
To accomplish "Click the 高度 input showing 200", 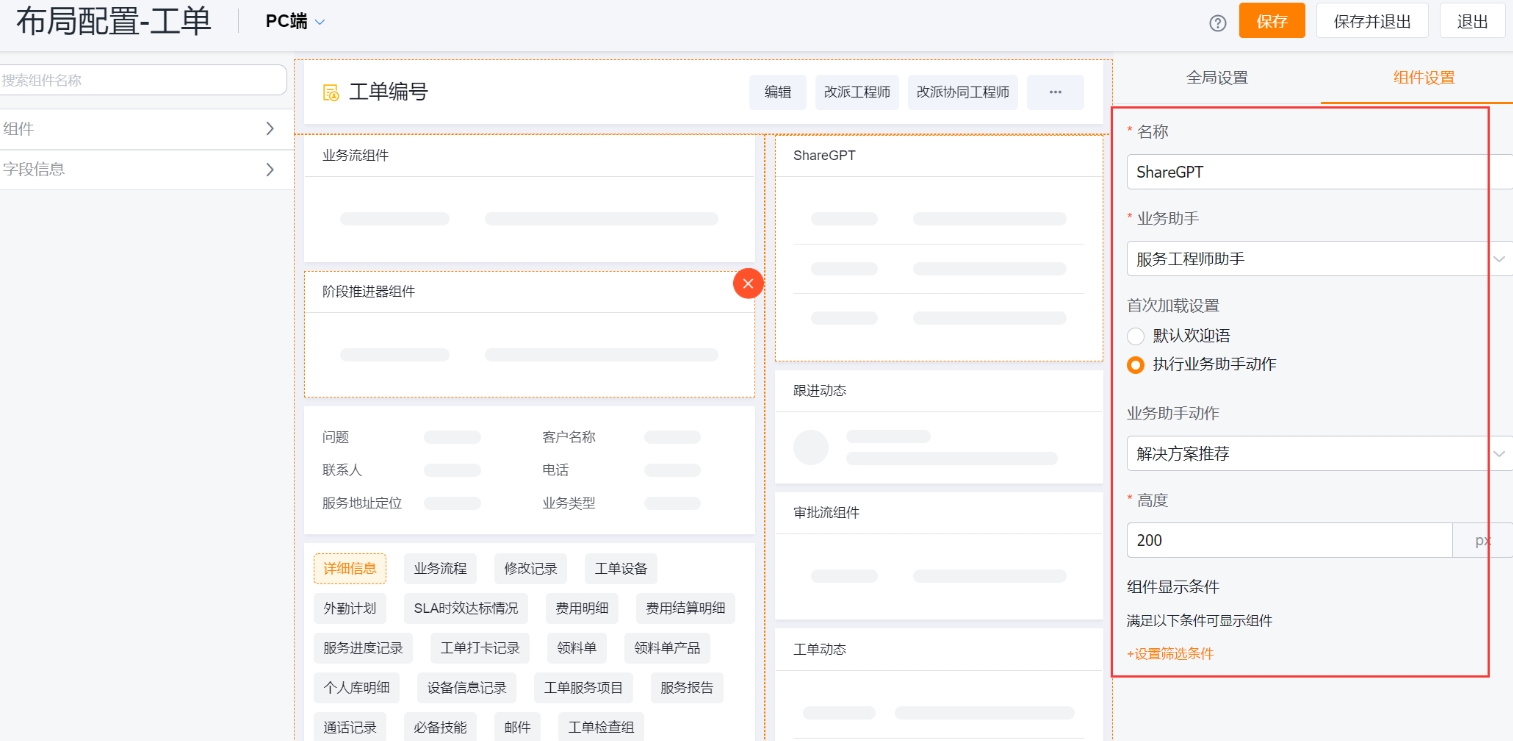I will [x=1289, y=540].
